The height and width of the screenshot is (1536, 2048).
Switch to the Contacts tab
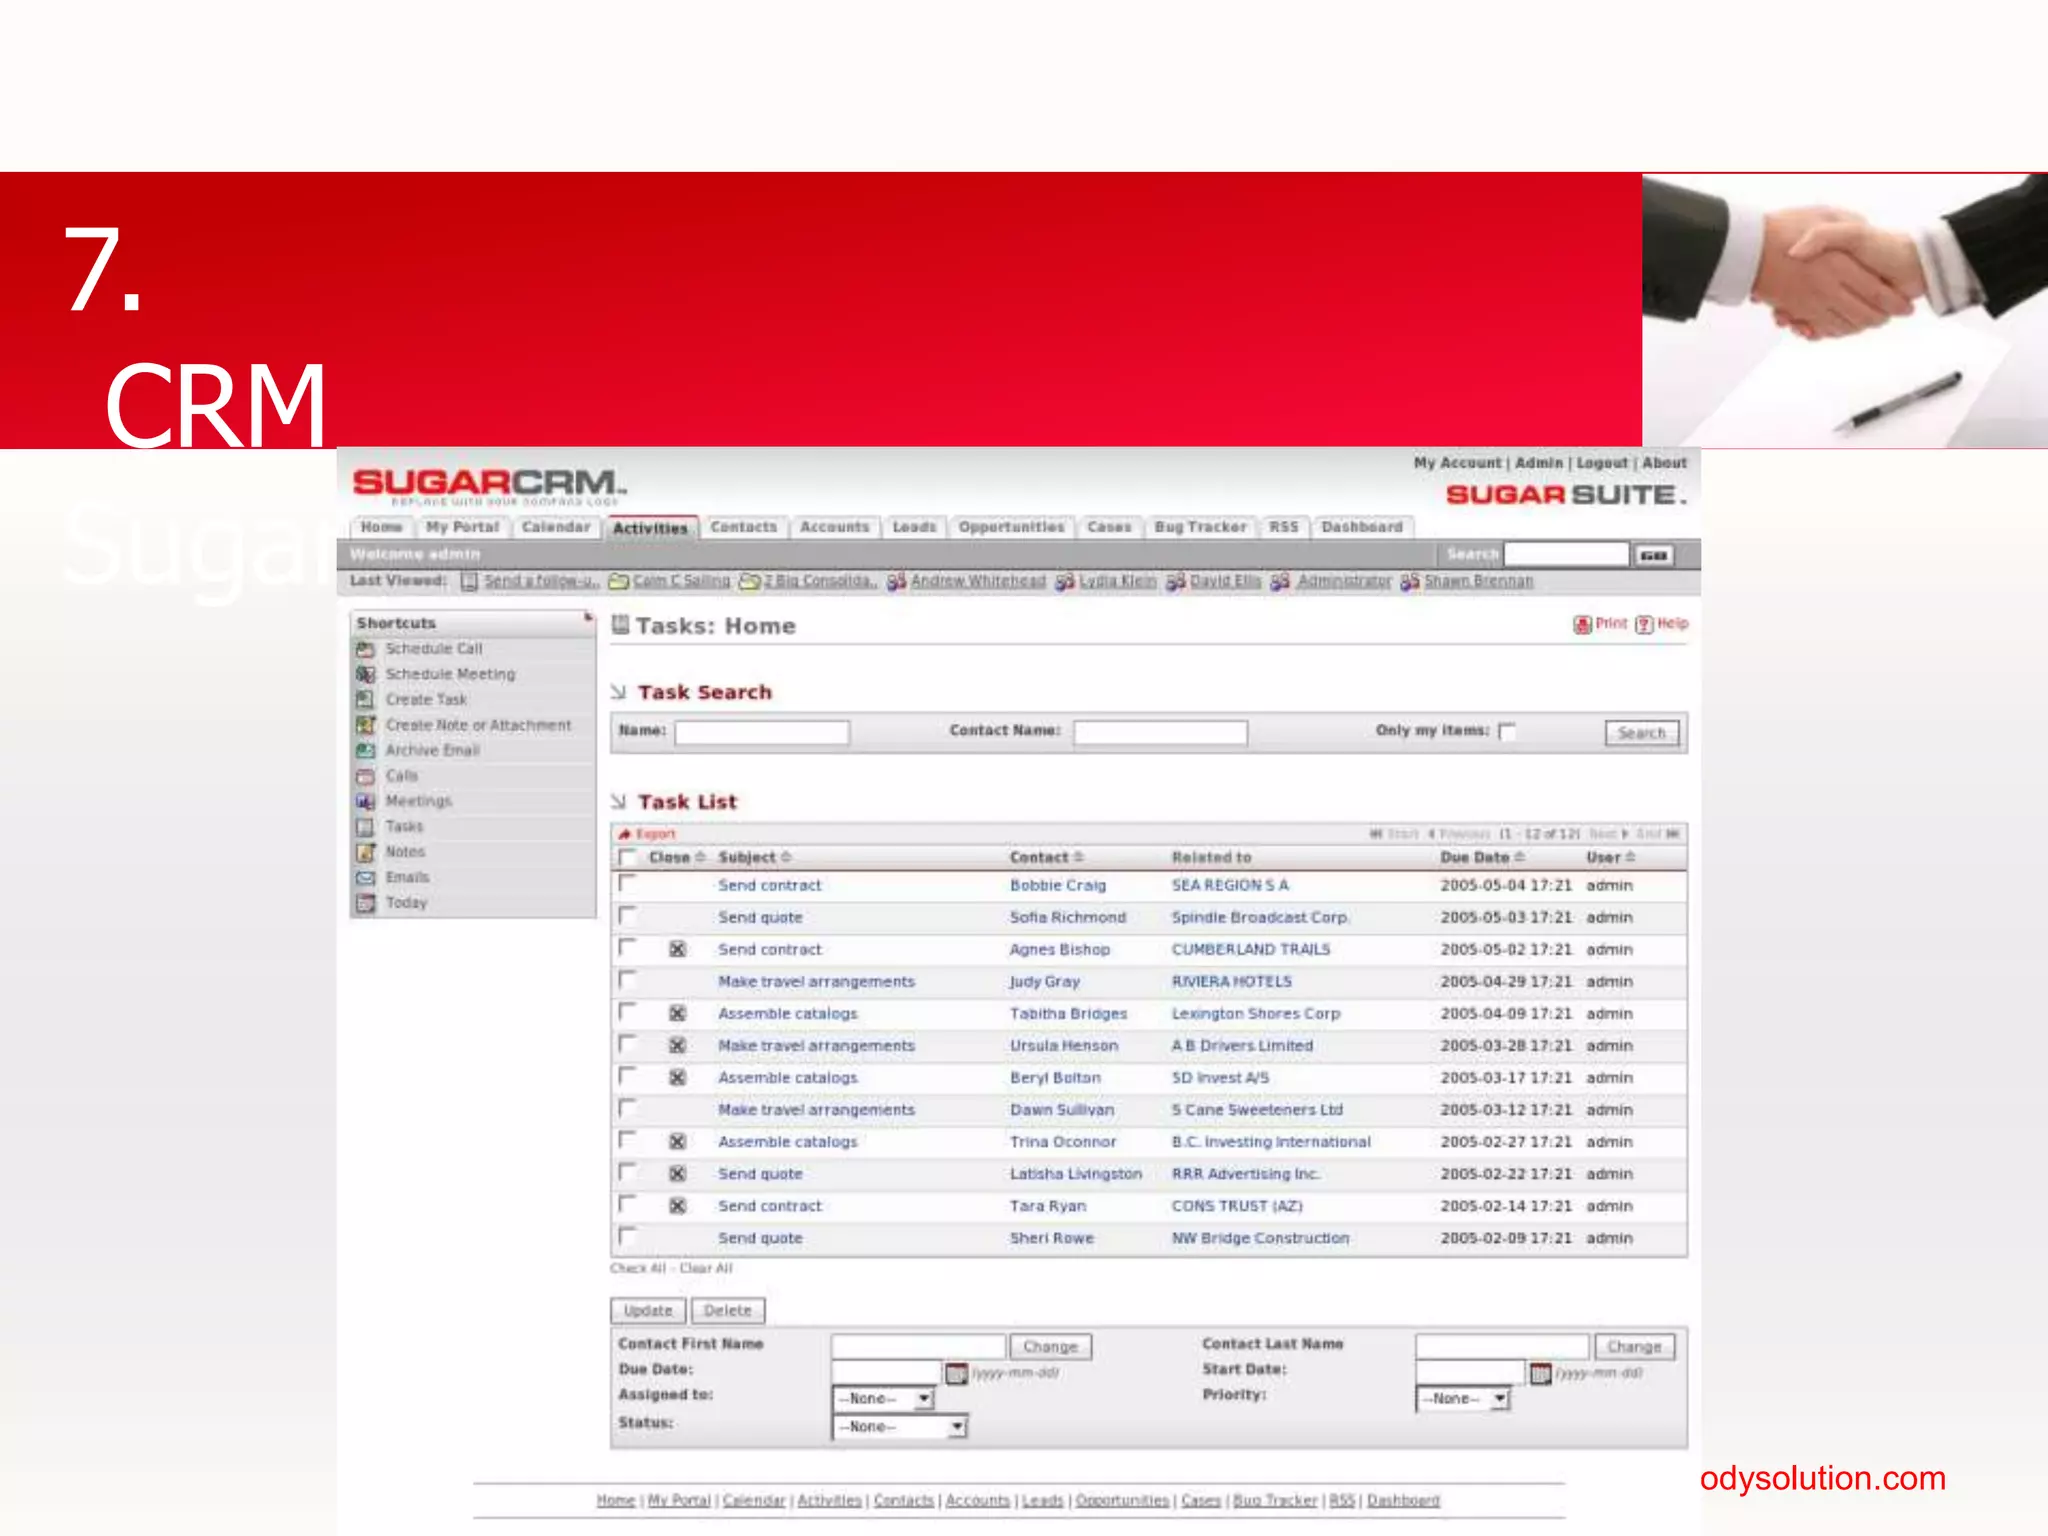coord(743,527)
